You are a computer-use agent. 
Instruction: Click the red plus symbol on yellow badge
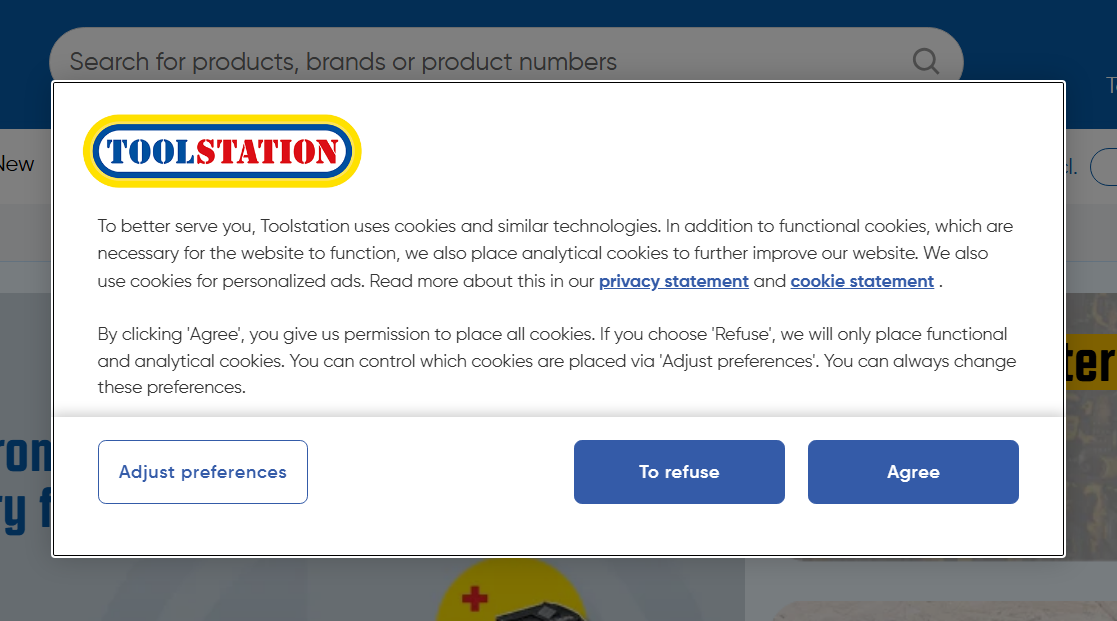[474, 599]
